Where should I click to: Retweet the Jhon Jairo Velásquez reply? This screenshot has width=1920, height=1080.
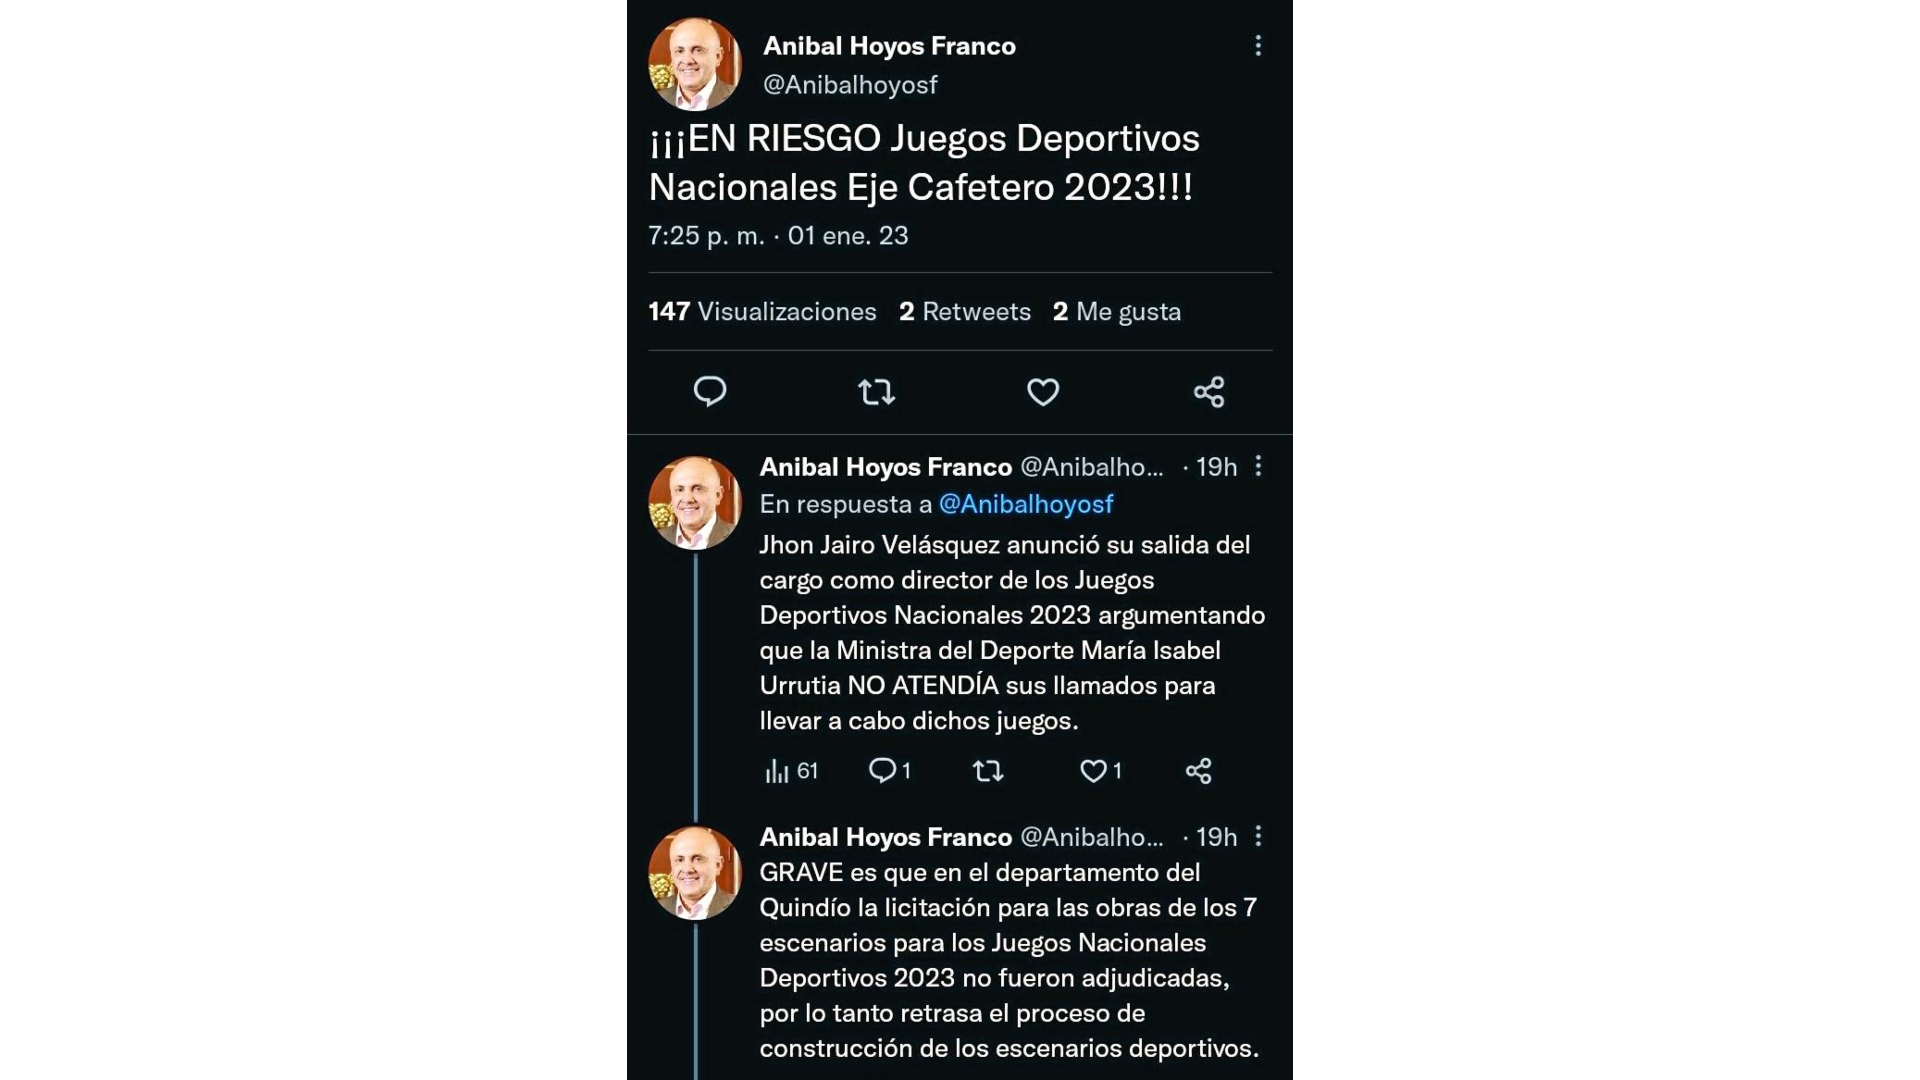988,771
